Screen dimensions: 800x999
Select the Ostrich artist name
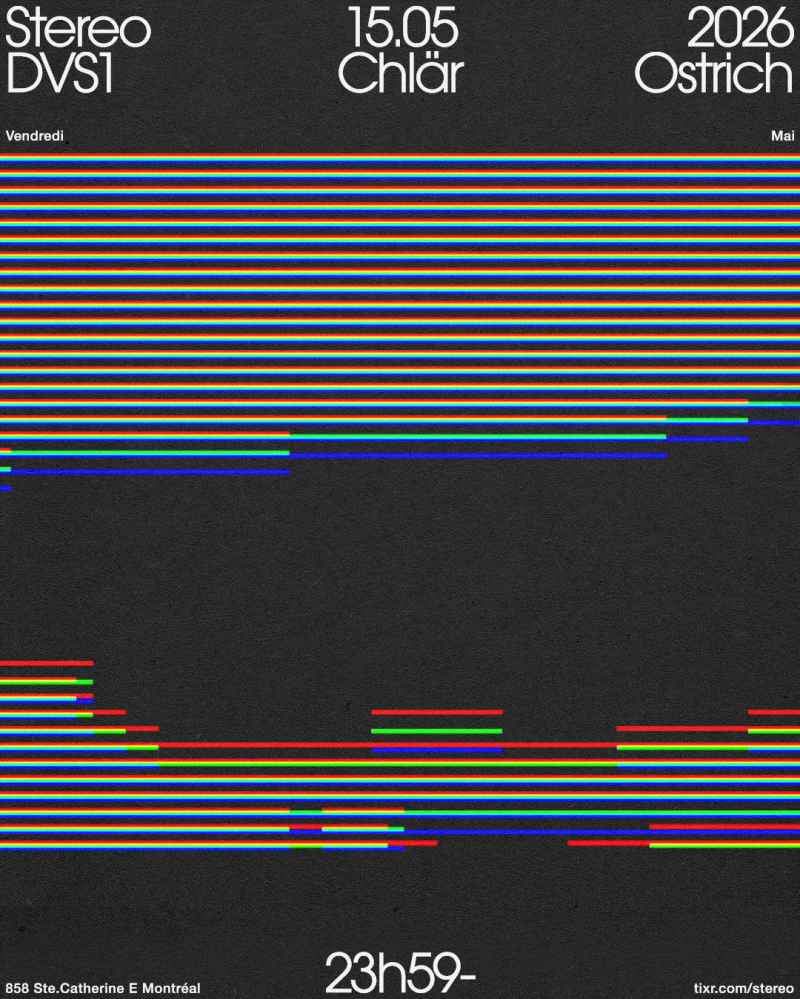pos(714,75)
